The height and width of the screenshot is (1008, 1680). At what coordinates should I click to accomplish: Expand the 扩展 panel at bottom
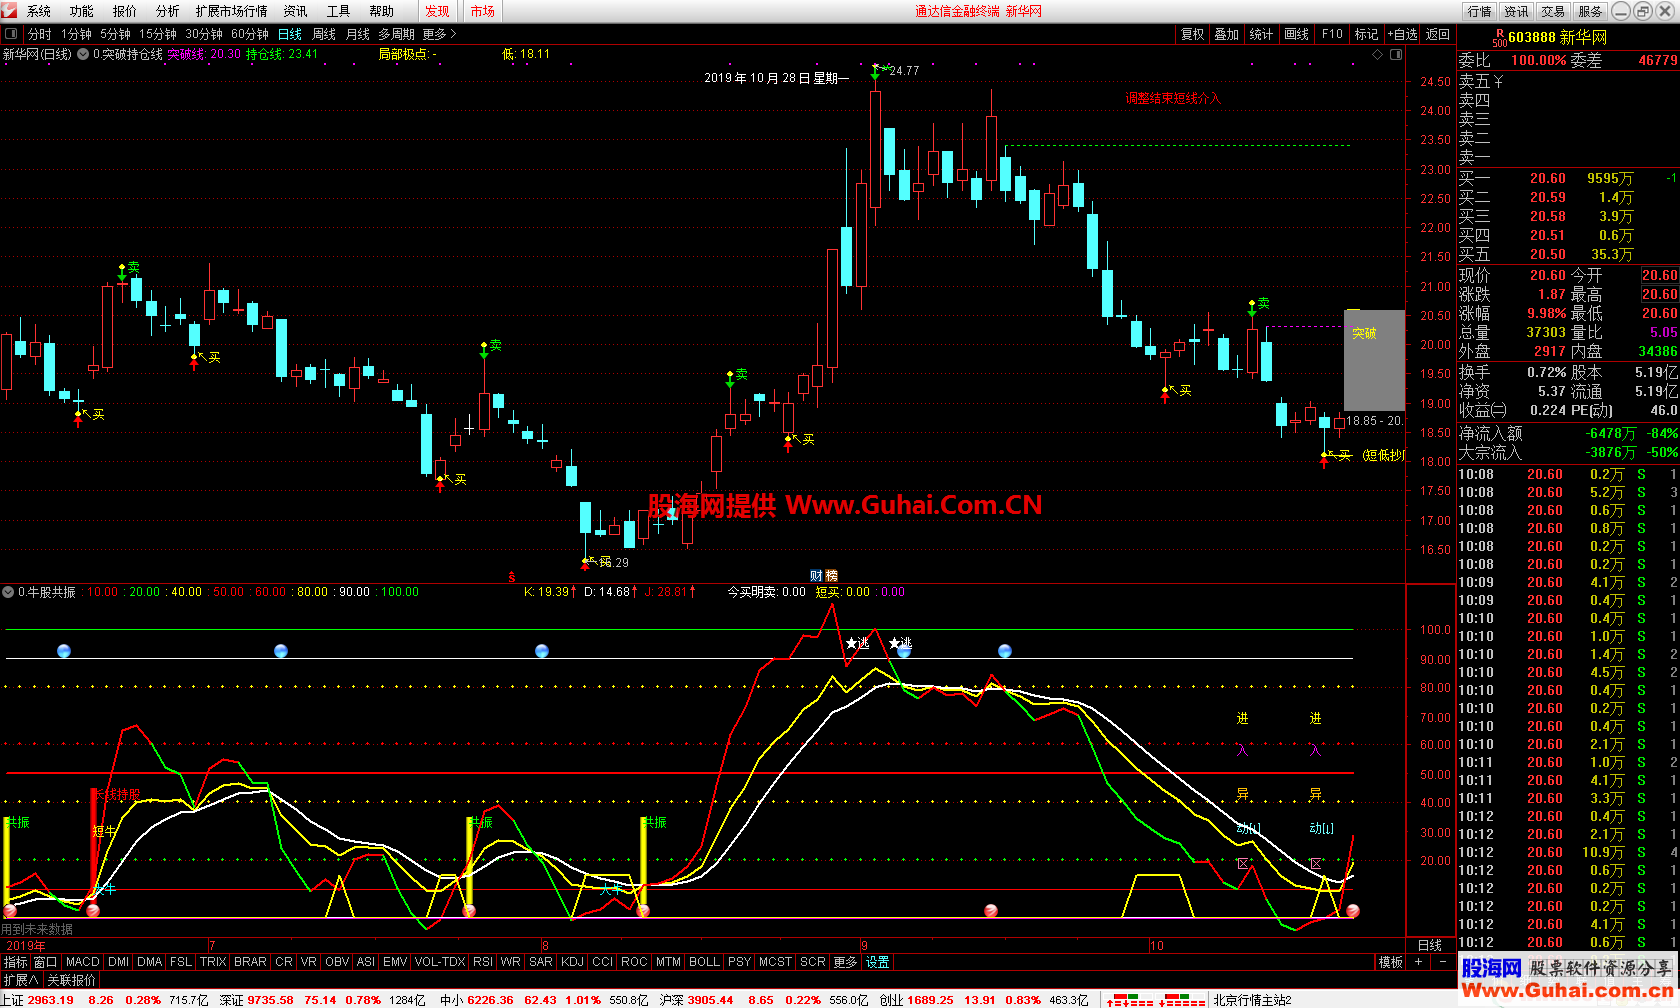pyautogui.click(x=20, y=980)
